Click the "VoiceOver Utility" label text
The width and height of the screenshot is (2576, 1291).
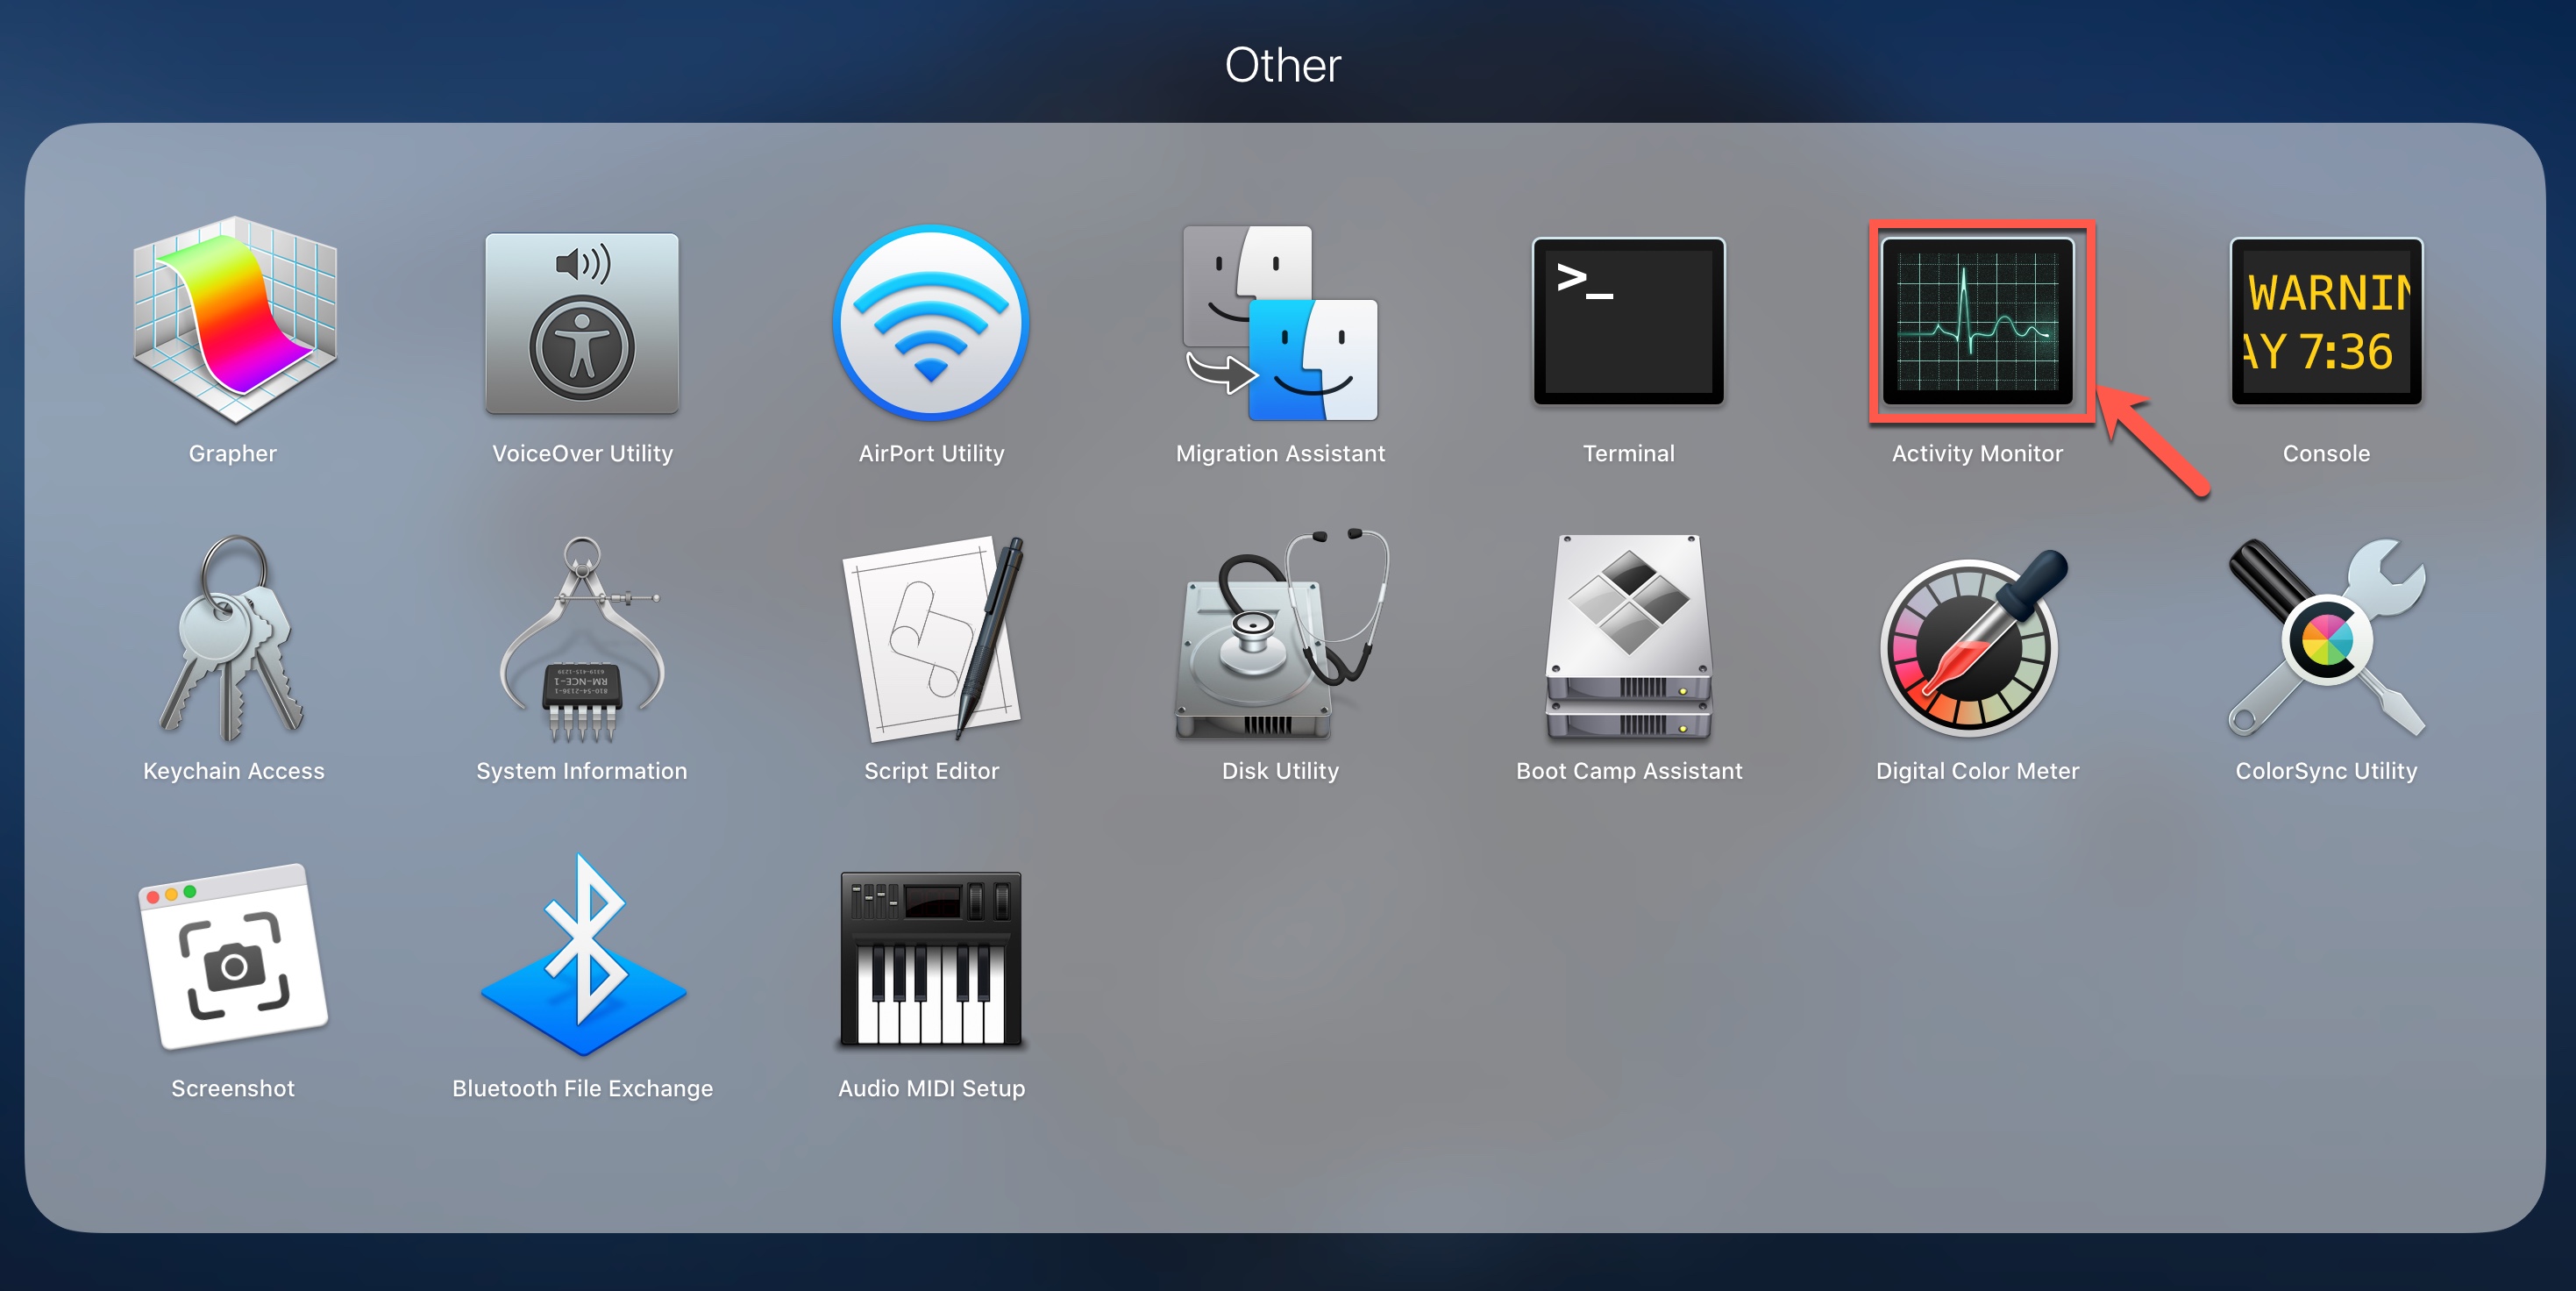click(x=583, y=453)
